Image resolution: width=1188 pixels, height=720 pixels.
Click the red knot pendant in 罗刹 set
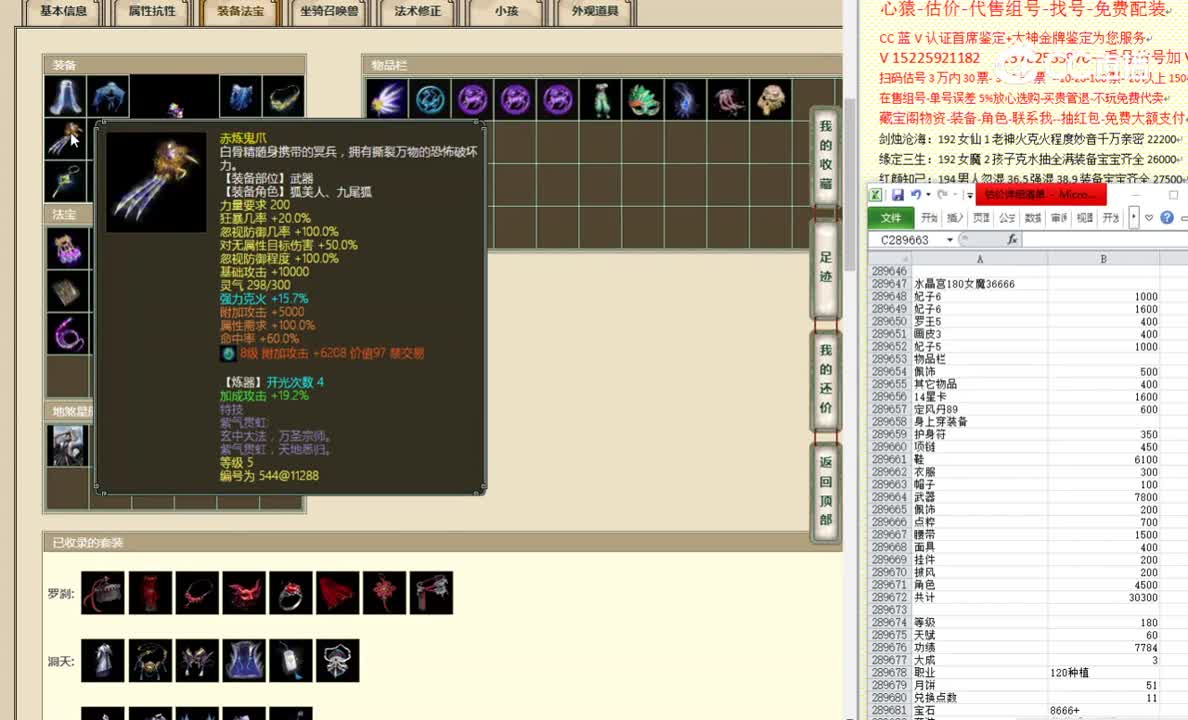coord(385,593)
